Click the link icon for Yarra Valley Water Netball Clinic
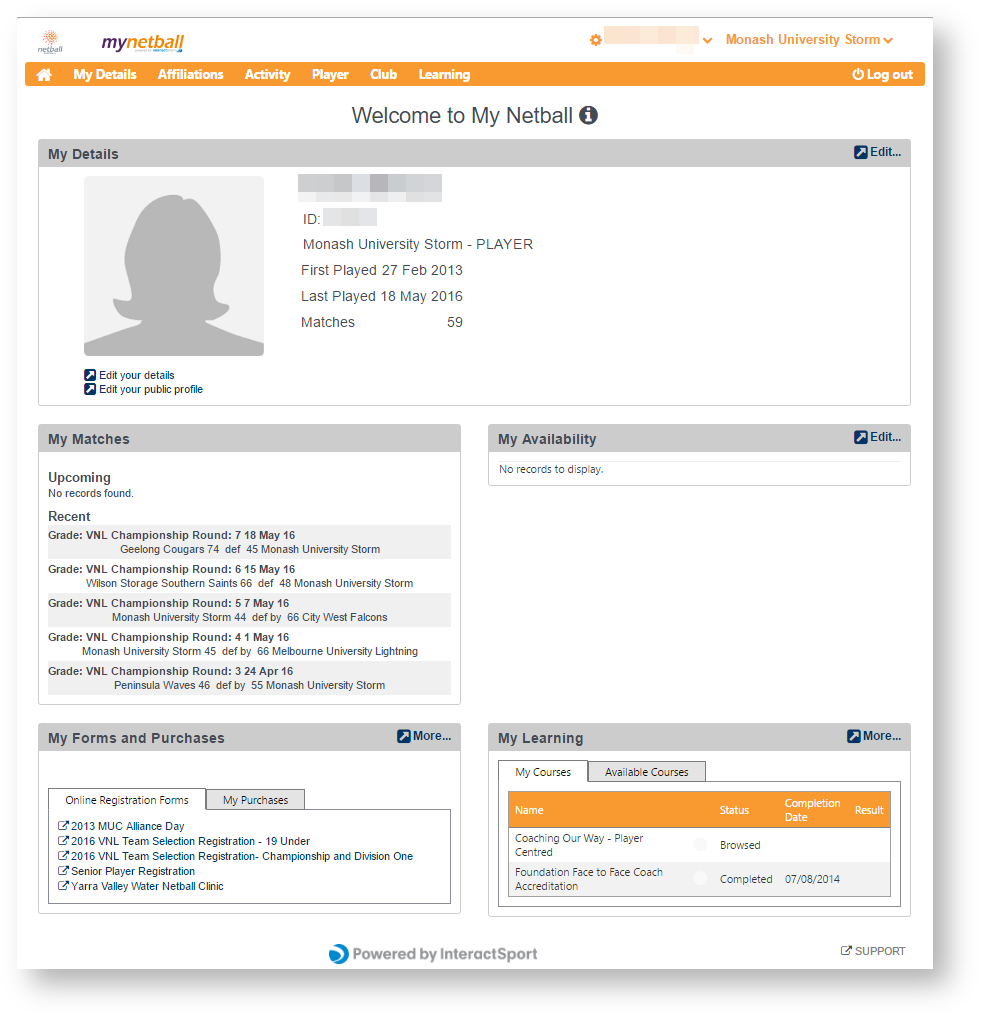Image resolution: width=981 pixels, height=1017 pixels. 63,885
